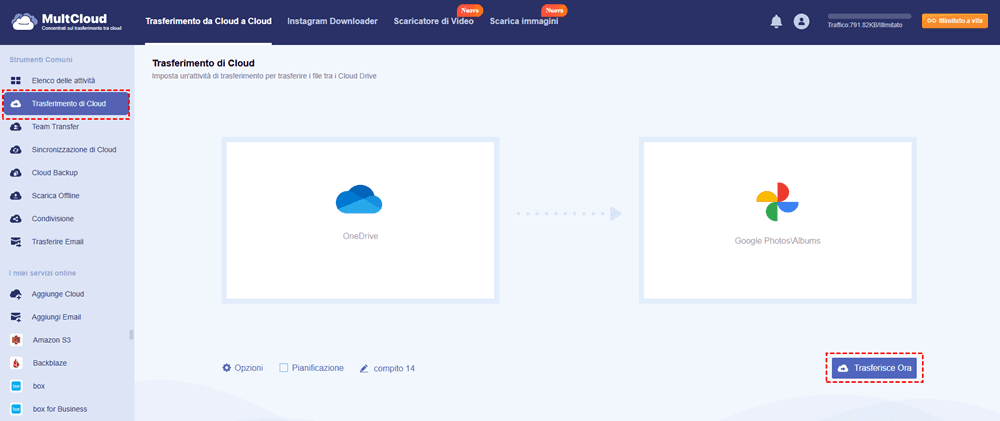This screenshot has height=421, width=1000.
Task: Click the Google Photos pinwheel logo
Action: click(x=777, y=202)
